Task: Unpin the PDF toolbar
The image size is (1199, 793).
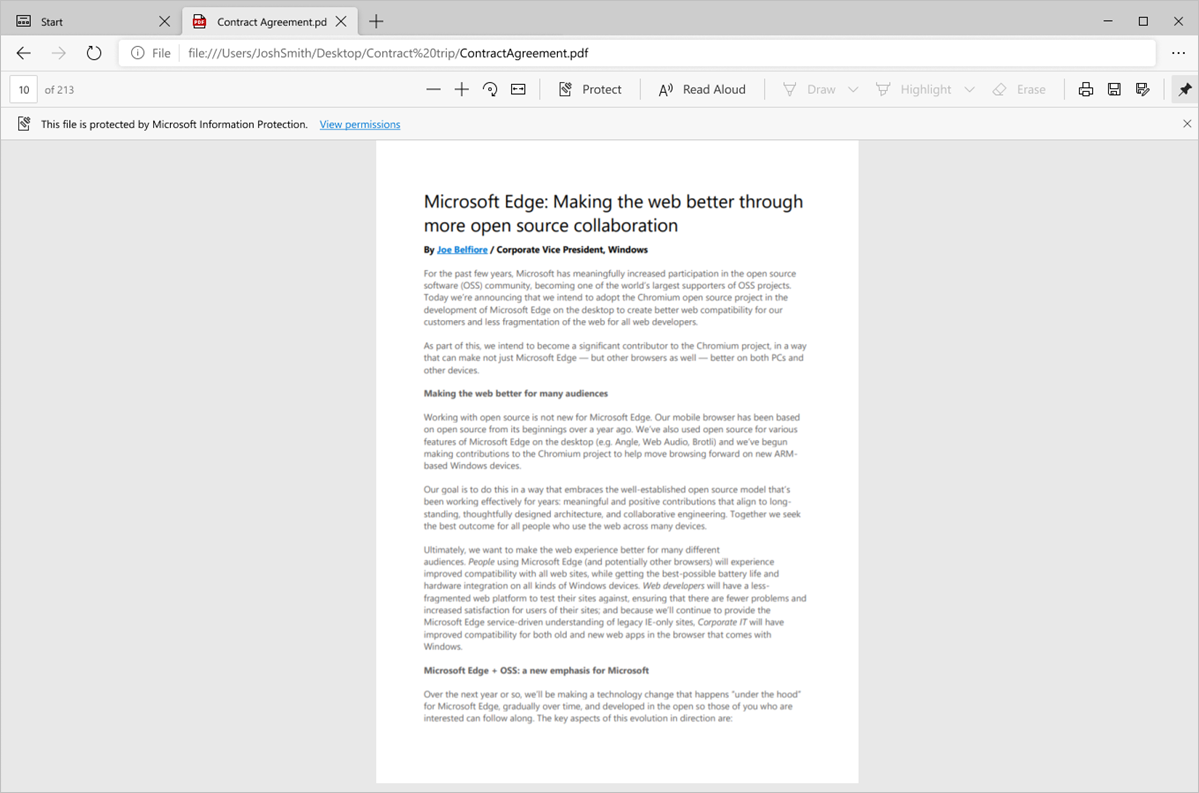Action: point(1184,89)
